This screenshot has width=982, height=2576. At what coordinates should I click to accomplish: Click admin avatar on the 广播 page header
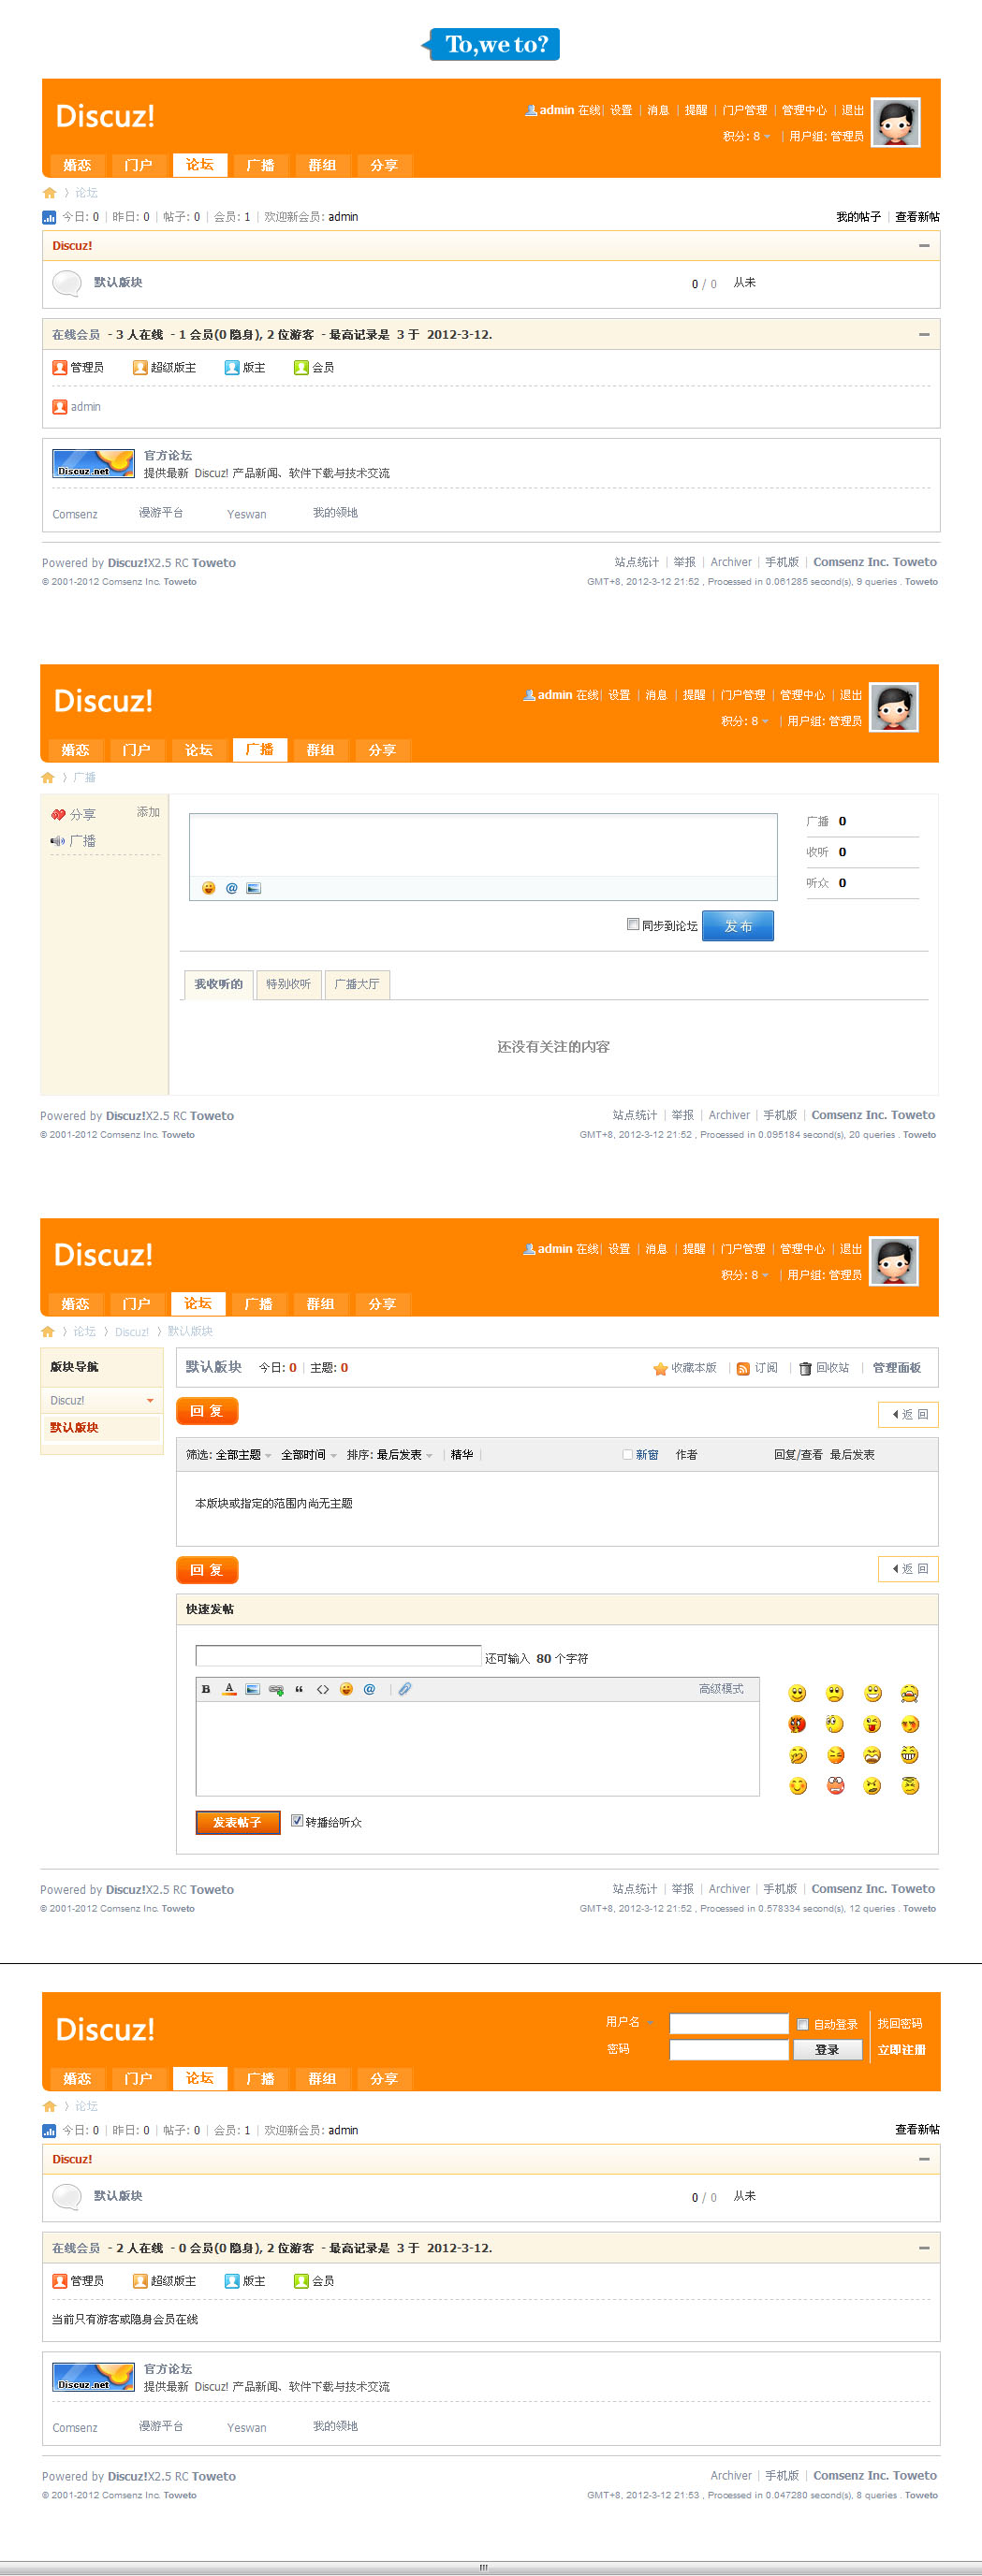(894, 707)
